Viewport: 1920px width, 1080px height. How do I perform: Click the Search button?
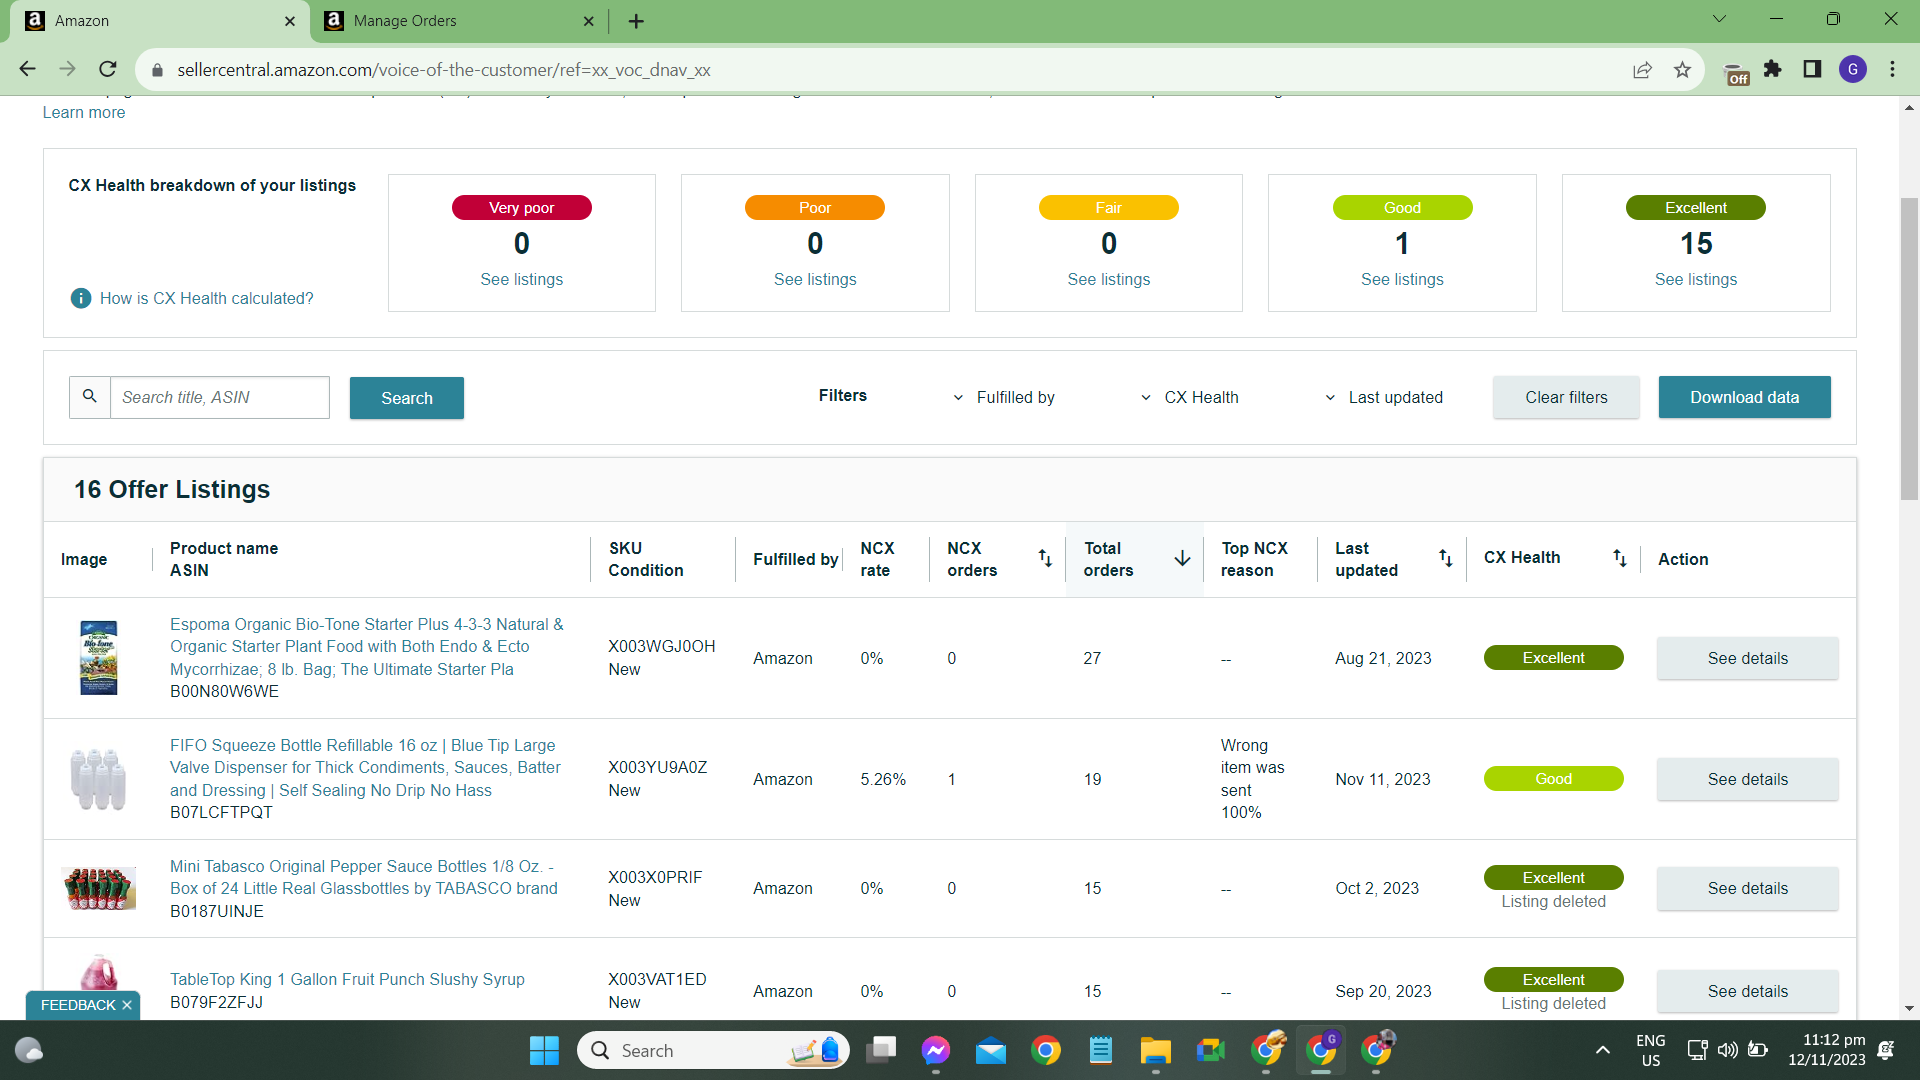407,398
